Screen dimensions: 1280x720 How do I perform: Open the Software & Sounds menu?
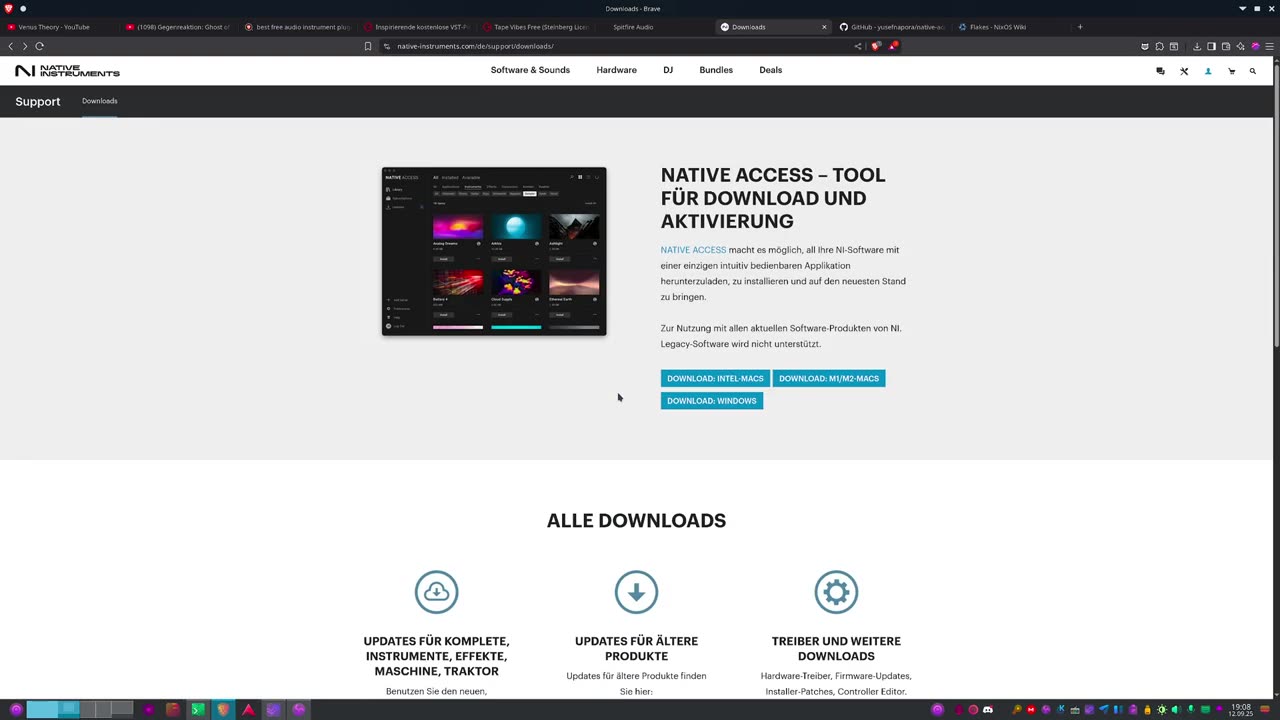(x=530, y=70)
